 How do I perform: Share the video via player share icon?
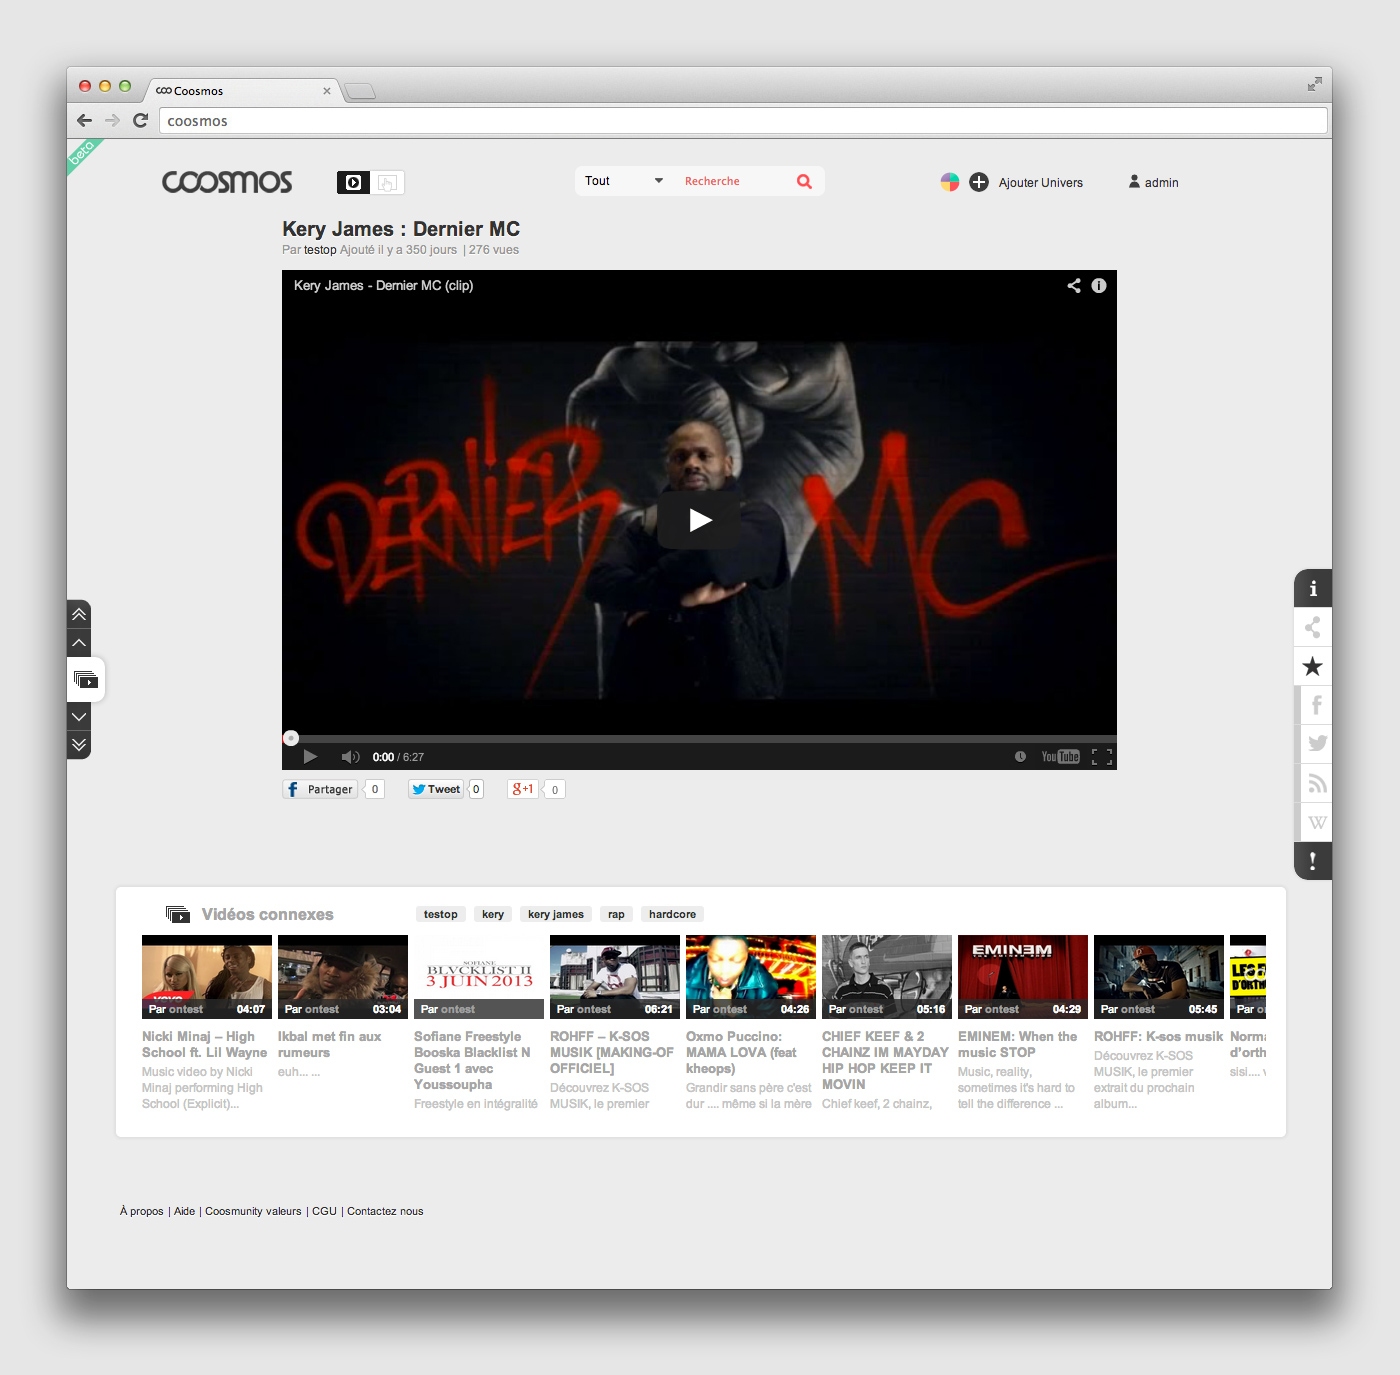pyautogui.click(x=1074, y=286)
